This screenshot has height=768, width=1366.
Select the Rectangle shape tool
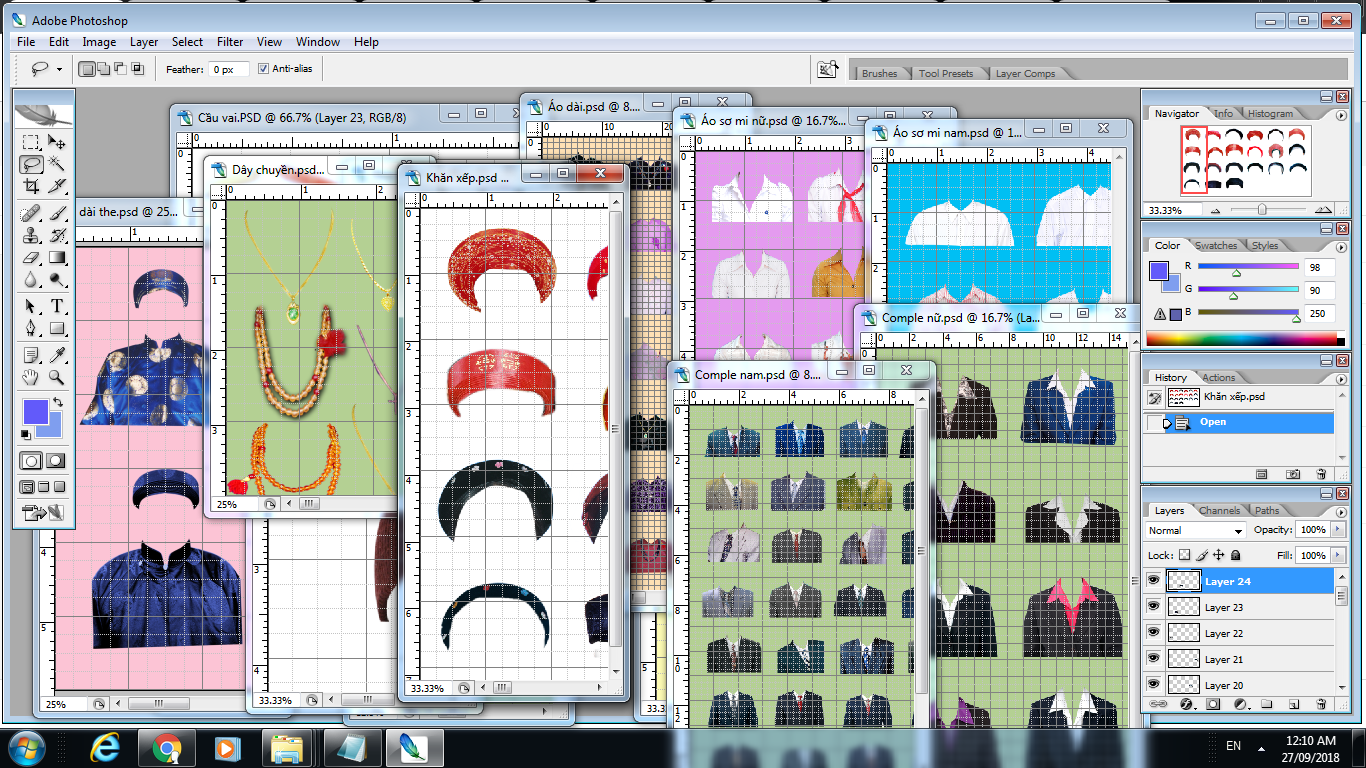(x=57, y=328)
